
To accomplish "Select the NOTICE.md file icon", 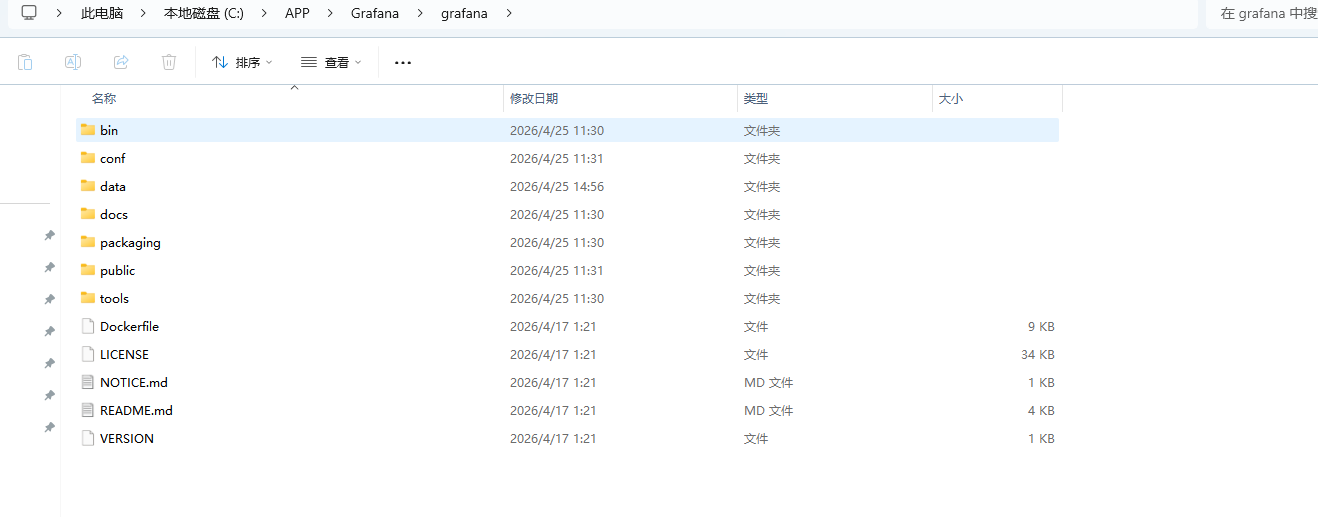I will tap(88, 382).
